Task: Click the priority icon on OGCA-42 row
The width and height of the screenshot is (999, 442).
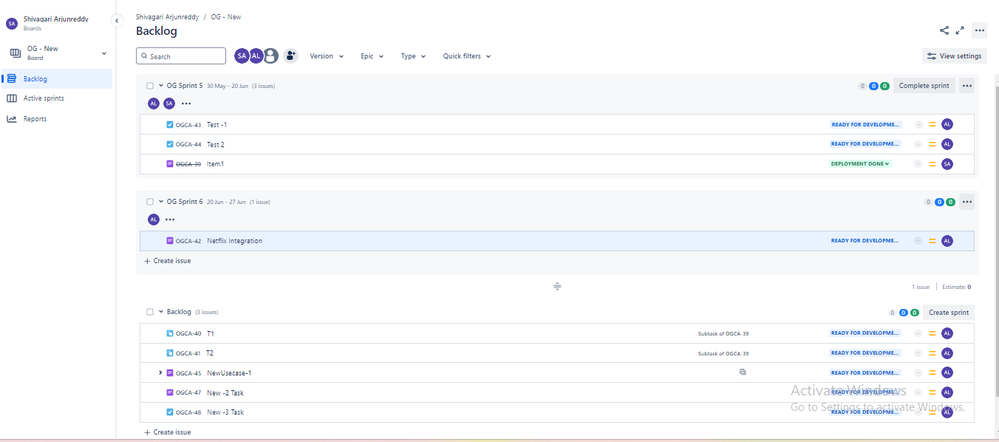Action: coord(932,241)
